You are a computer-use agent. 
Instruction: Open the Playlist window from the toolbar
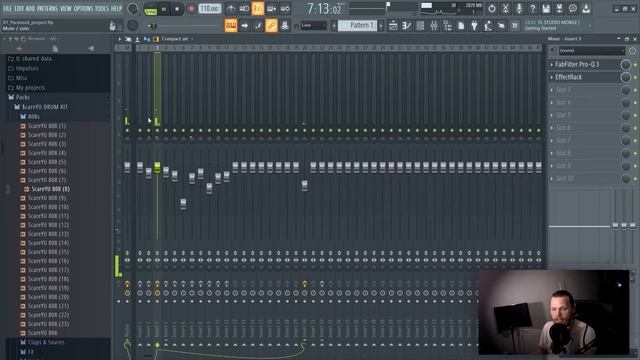click(x=393, y=25)
